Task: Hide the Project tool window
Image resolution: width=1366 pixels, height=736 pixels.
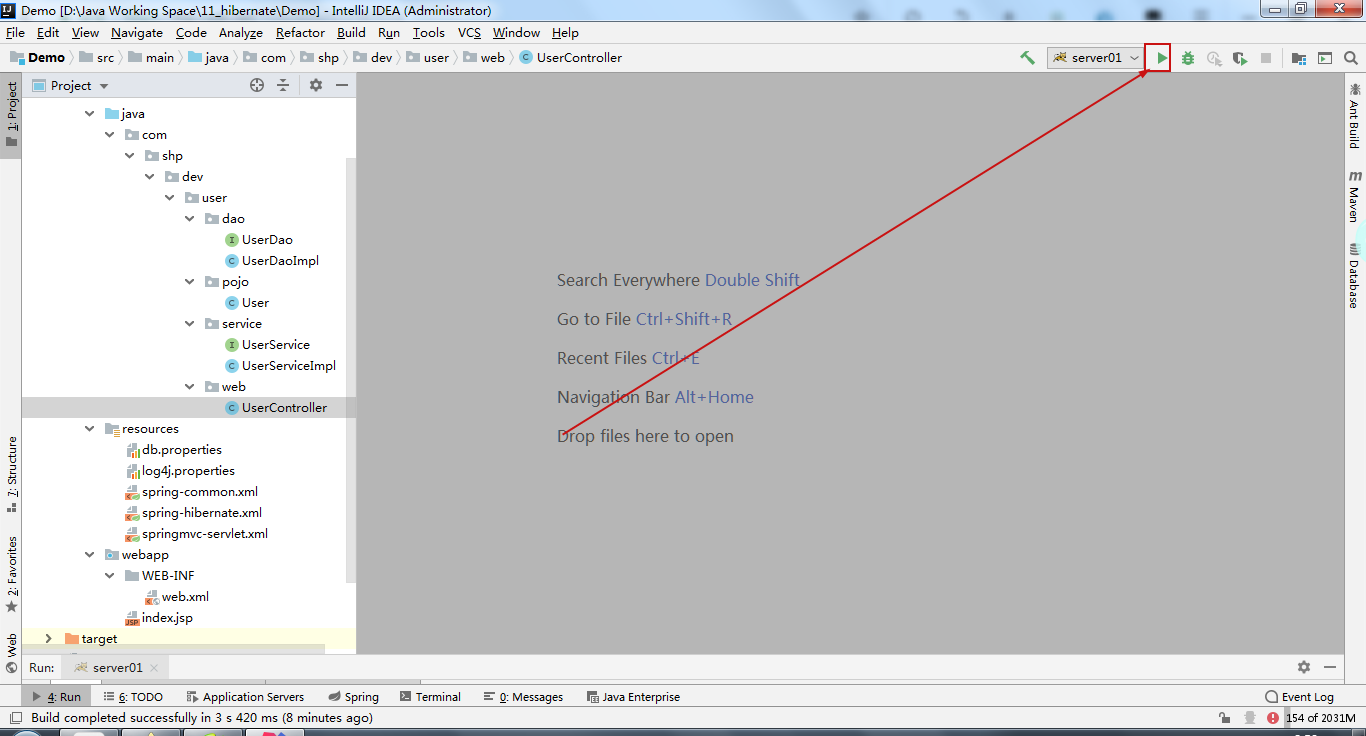Action: coord(342,85)
